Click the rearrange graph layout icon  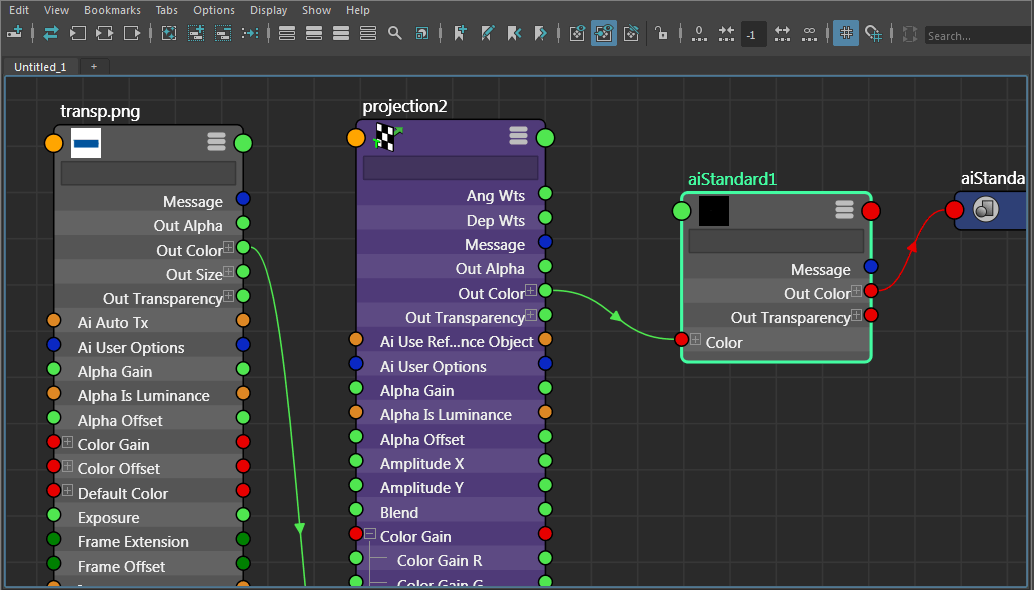click(250, 33)
